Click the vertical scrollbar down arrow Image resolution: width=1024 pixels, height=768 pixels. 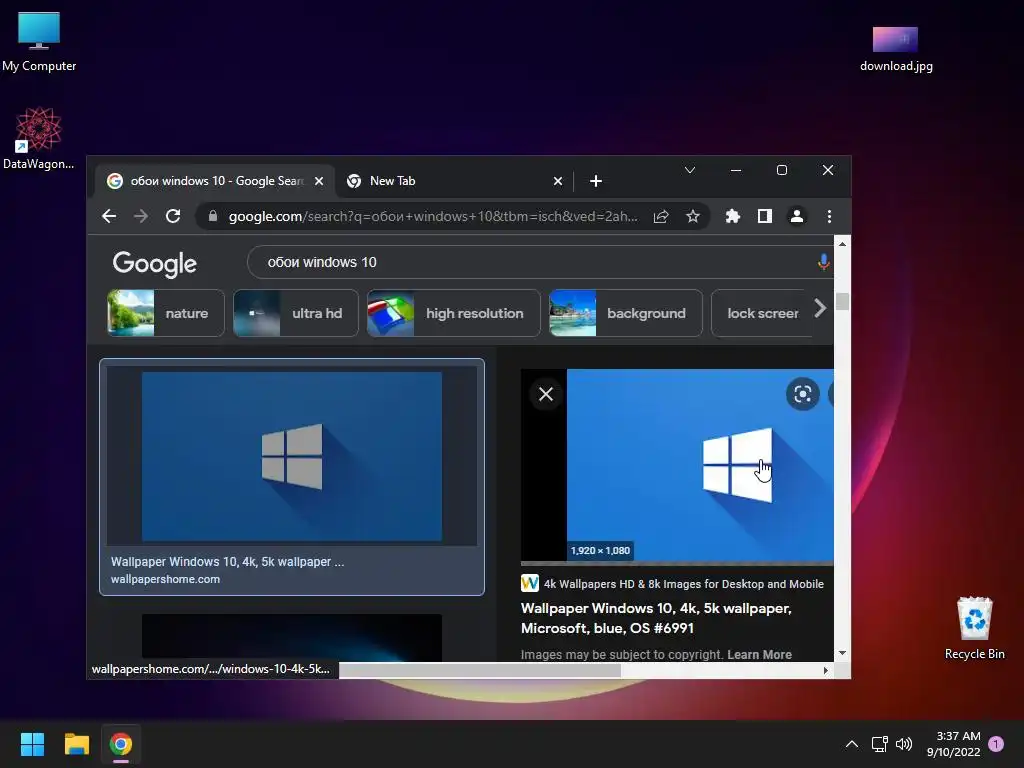(842, 652)
